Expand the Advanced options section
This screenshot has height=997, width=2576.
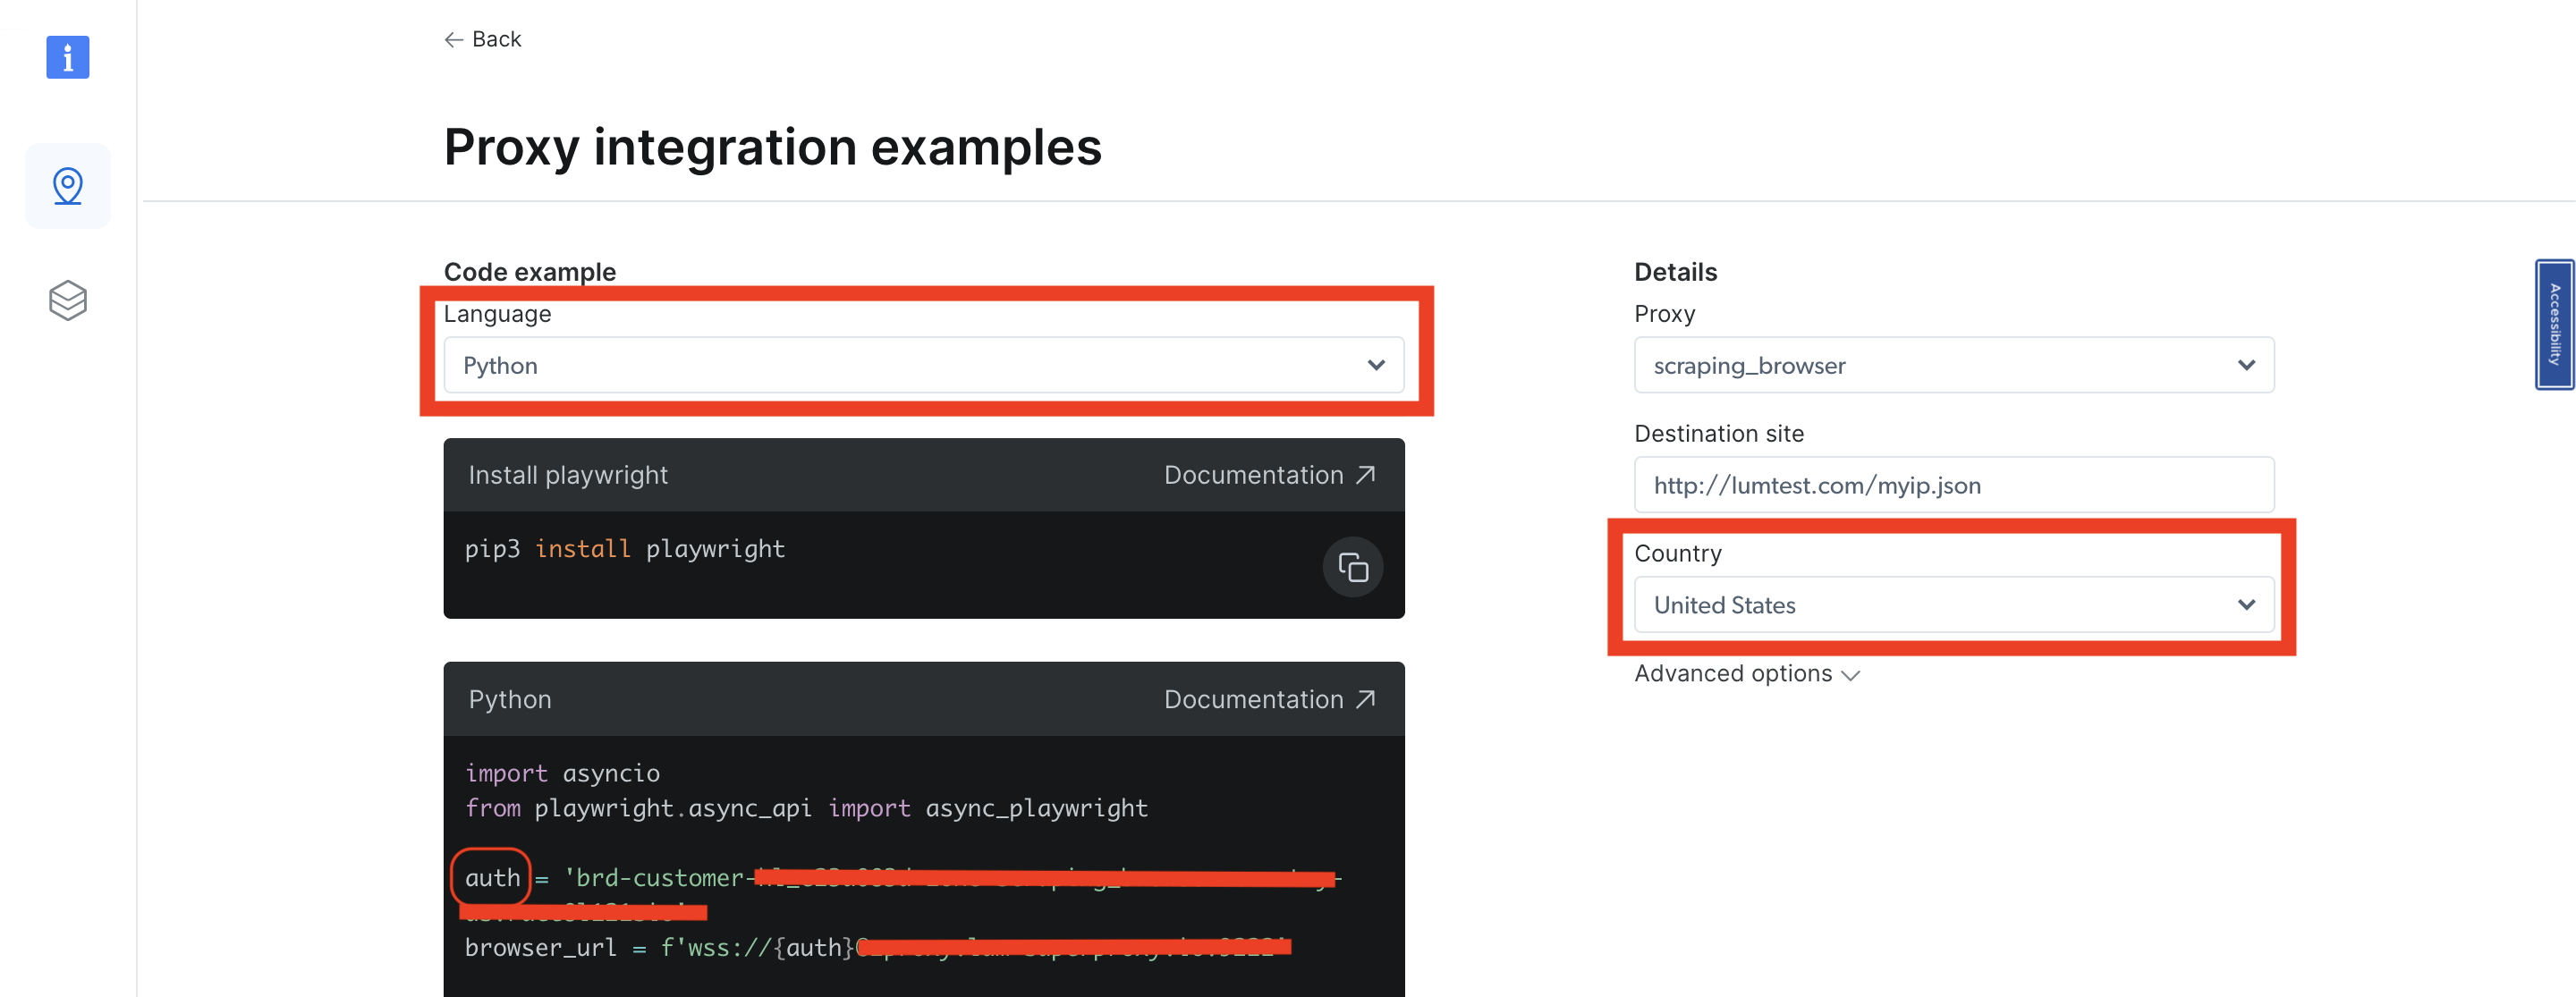tap(1746, 673)
